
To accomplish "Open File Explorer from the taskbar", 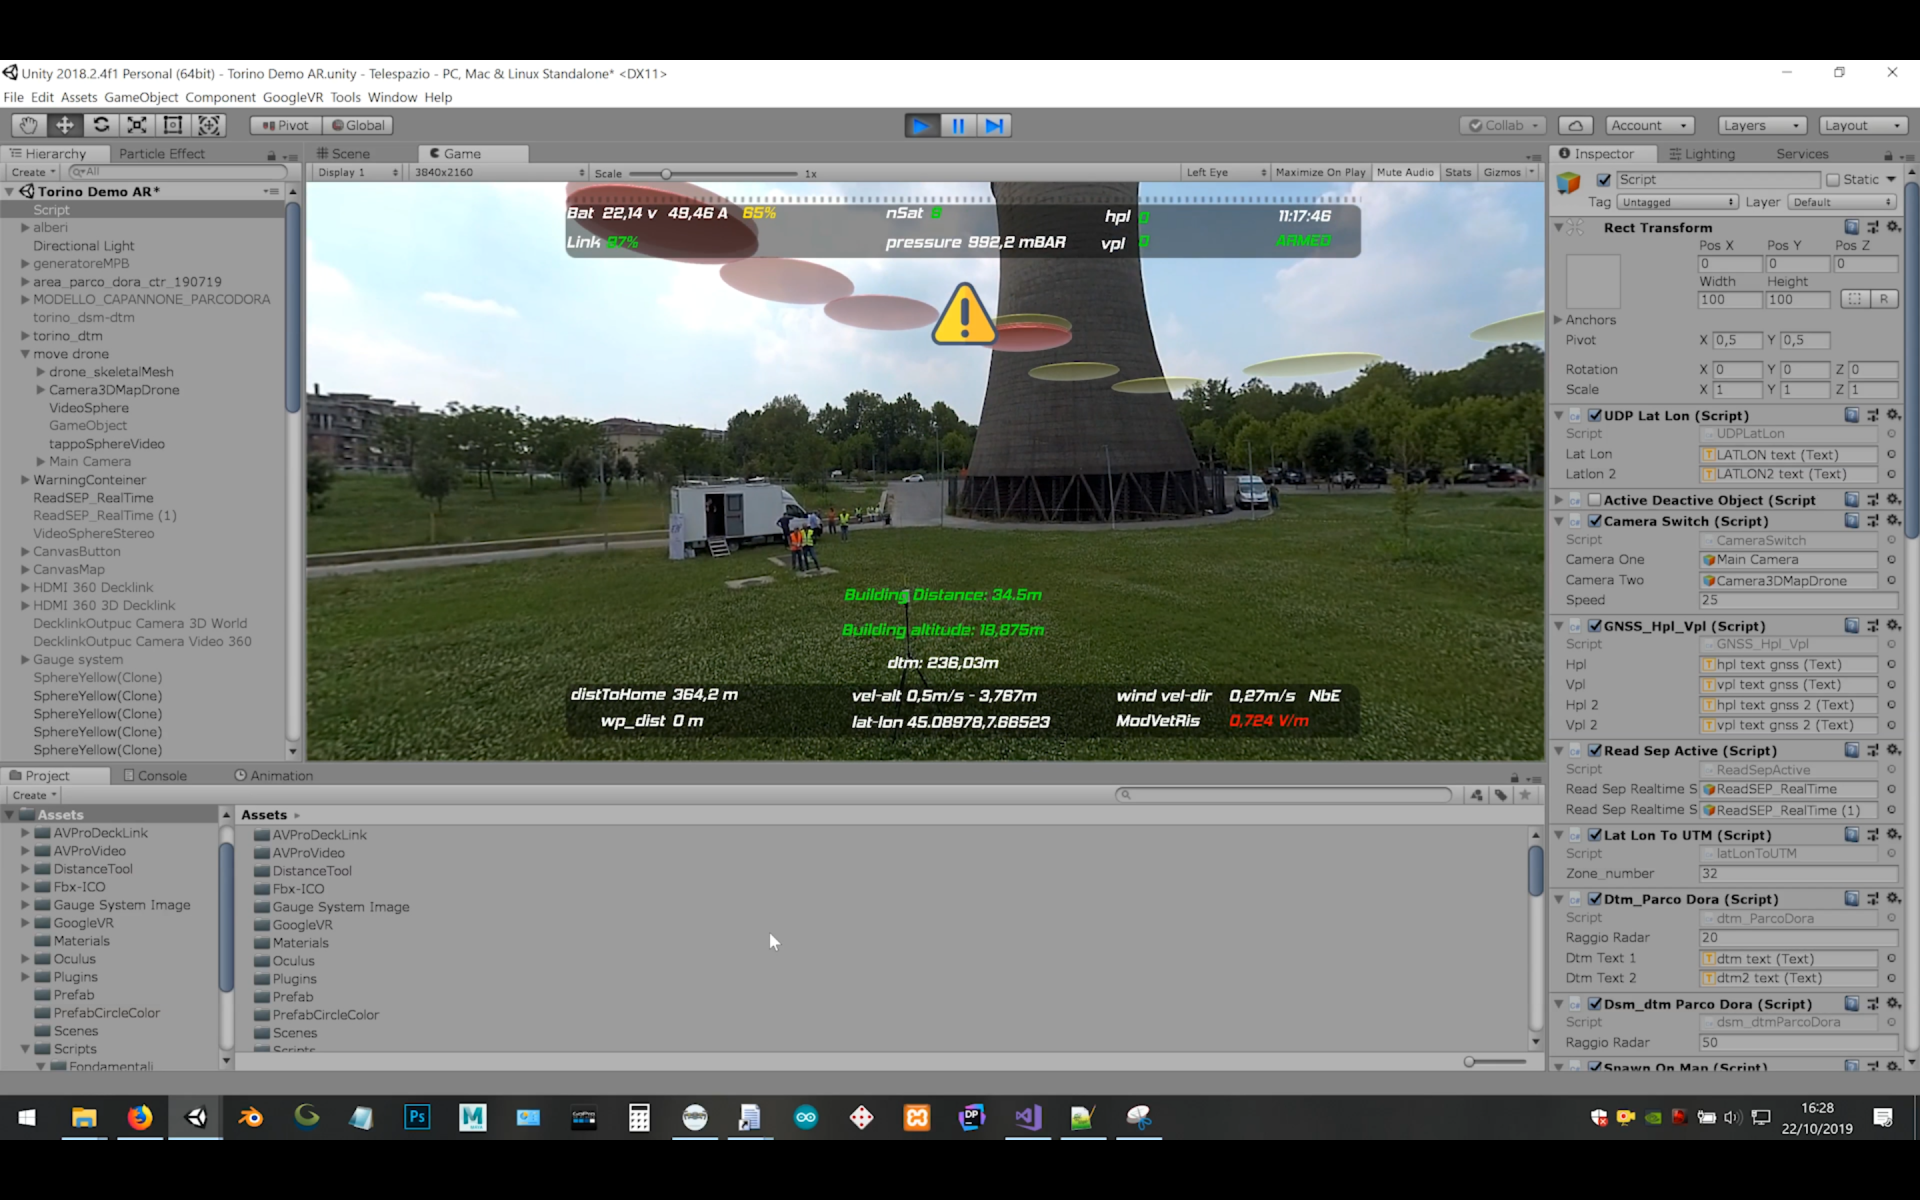I will pos(84,1117).
